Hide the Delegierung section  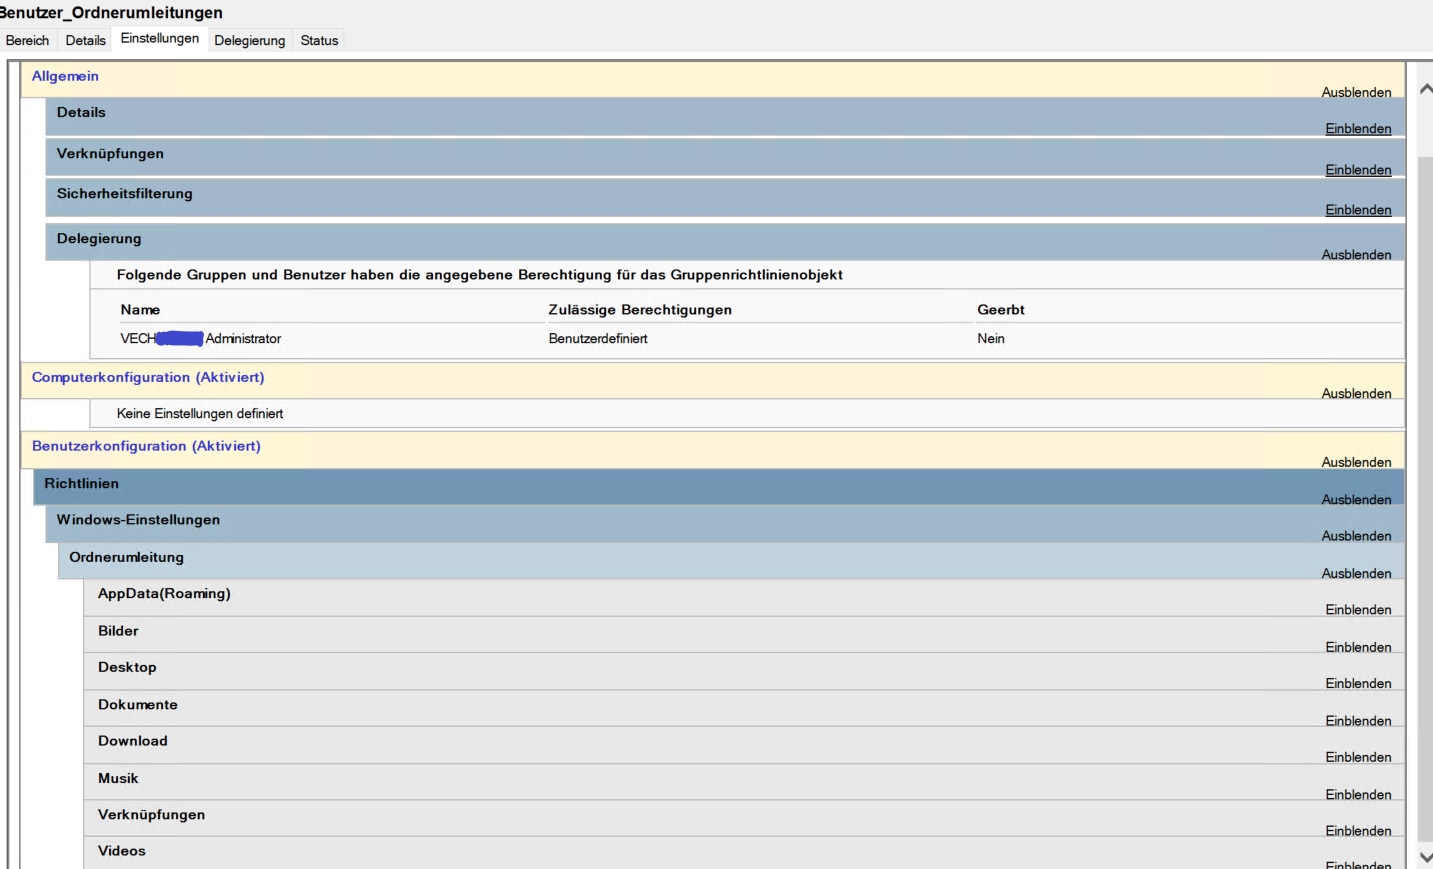tap(1357, 254)
